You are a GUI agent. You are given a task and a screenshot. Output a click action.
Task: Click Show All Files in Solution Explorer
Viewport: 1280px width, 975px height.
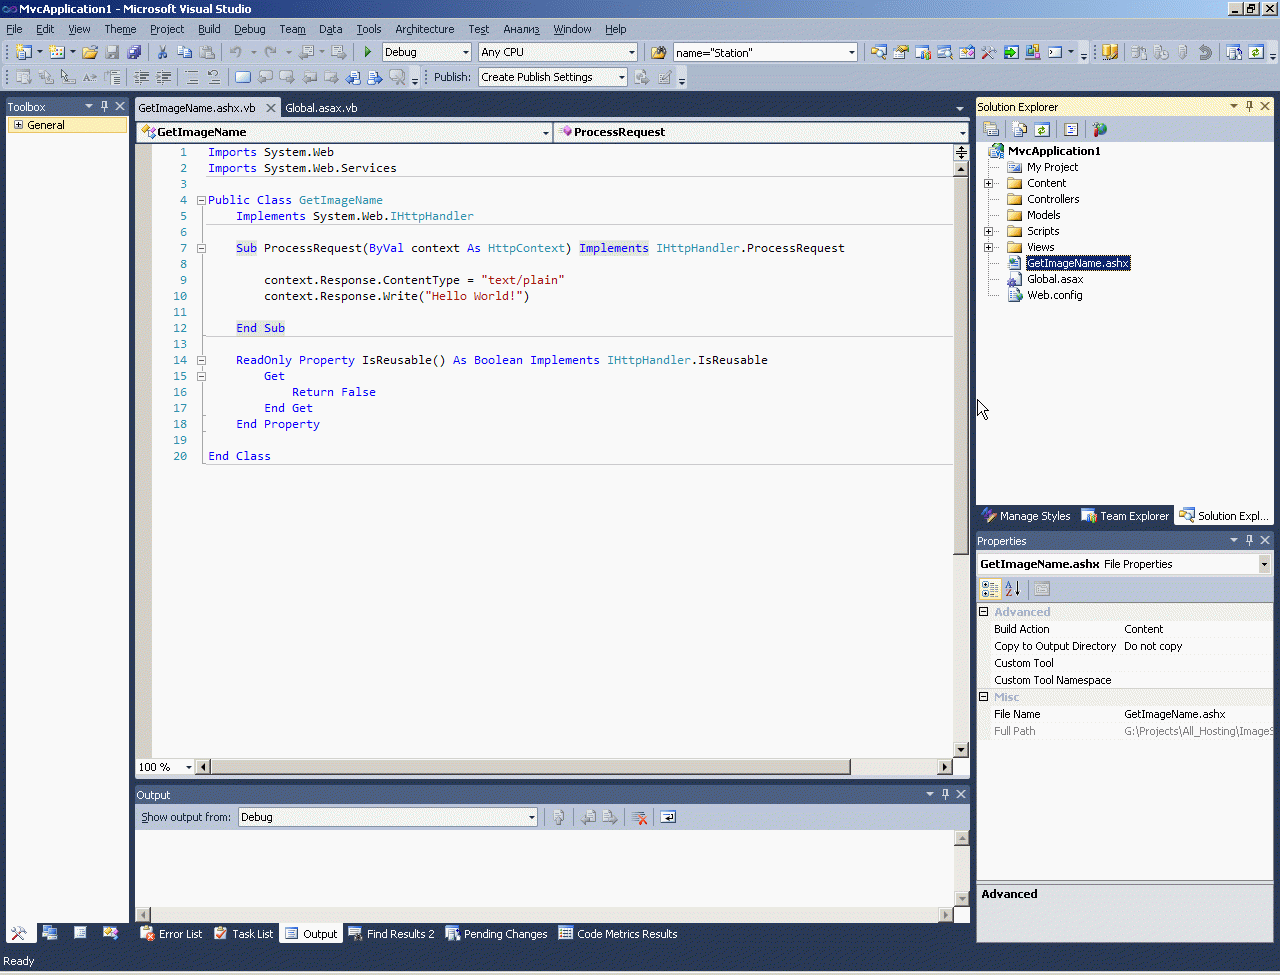tap(1019, 129)
